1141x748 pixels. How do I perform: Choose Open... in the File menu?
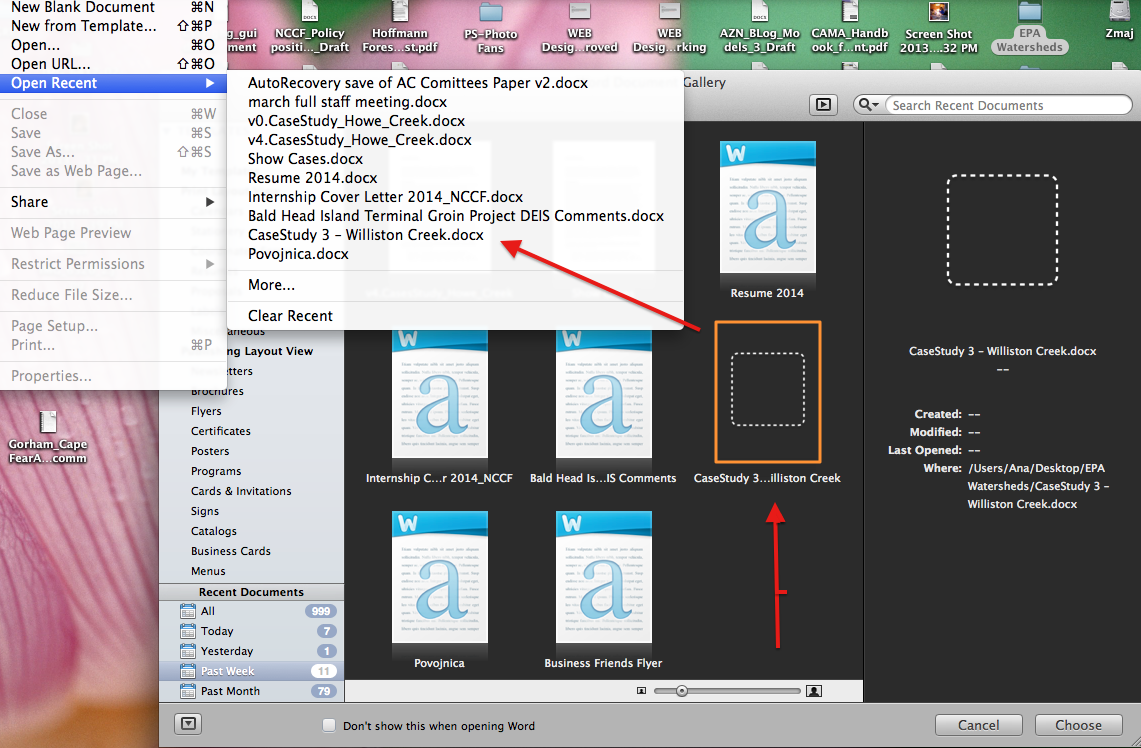[x=114, y=44]
